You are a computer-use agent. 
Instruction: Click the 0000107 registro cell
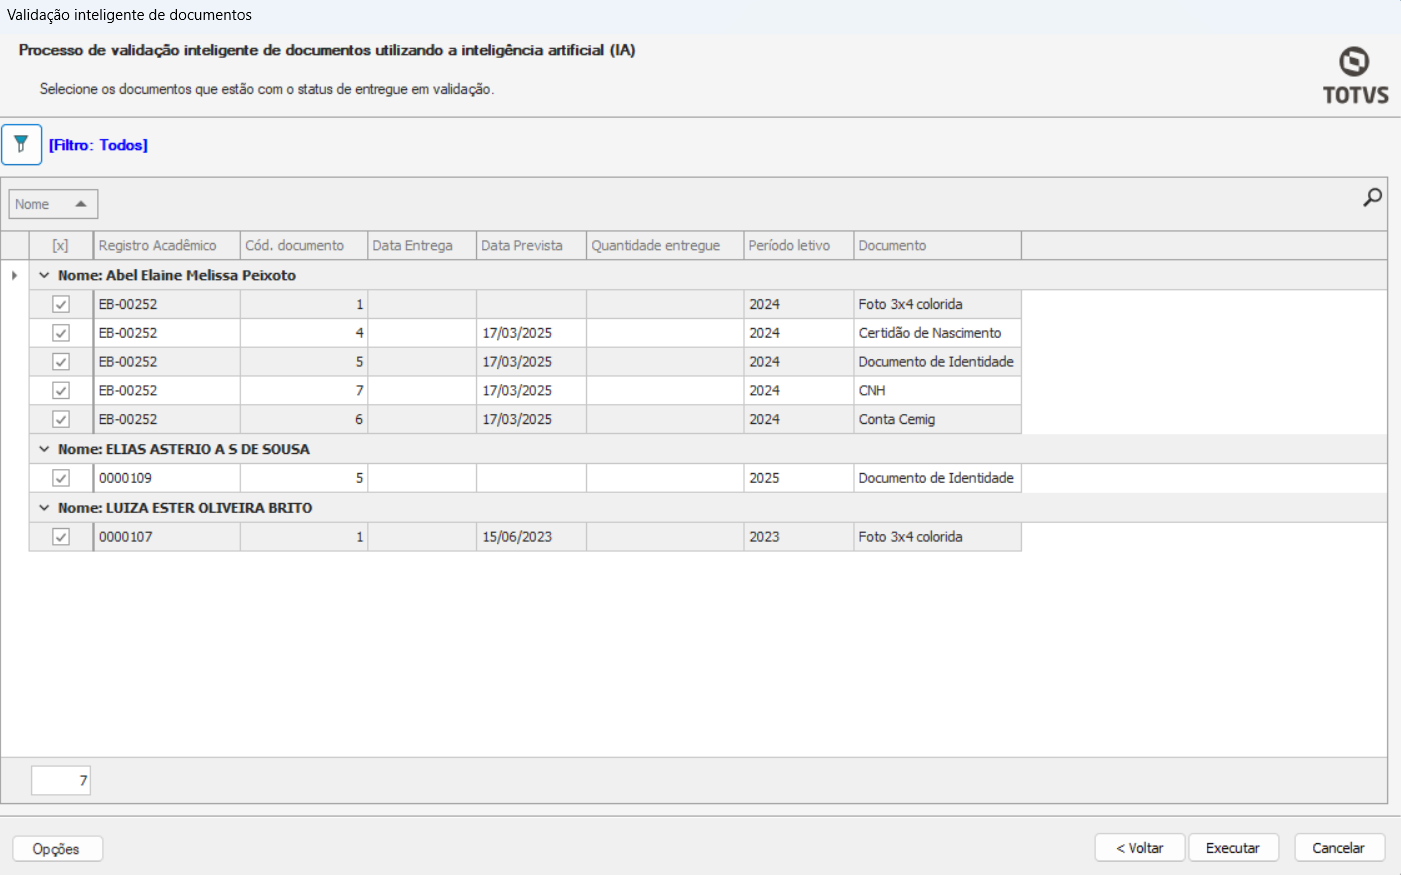point(167,537)
